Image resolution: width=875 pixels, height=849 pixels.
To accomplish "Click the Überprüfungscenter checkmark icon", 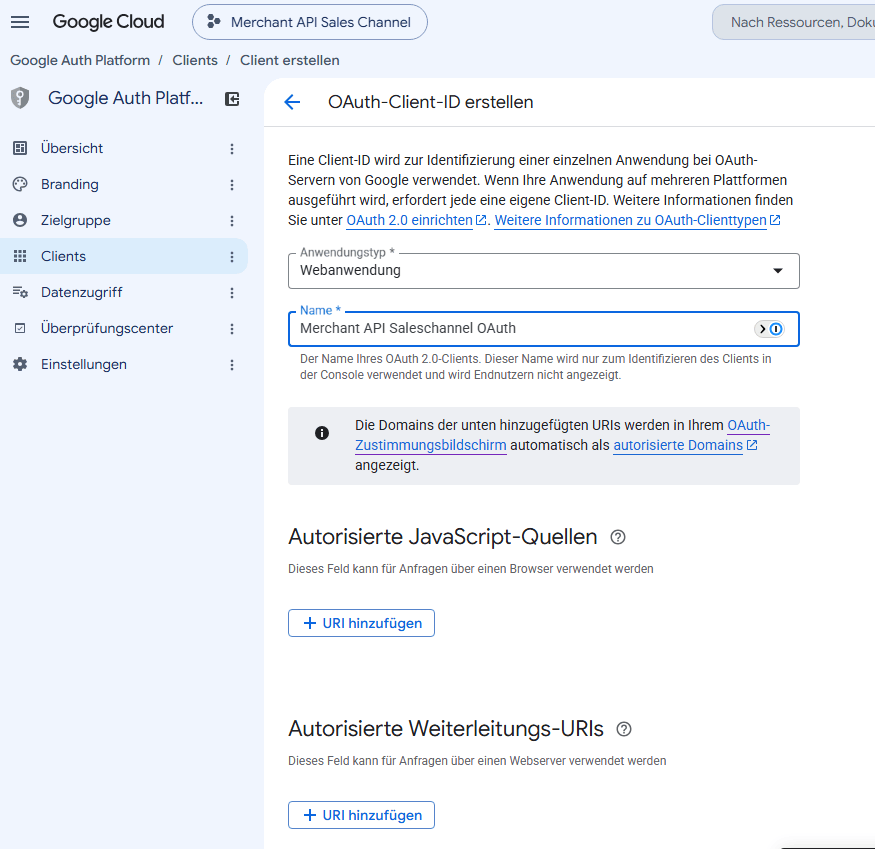I will click(20, 328).
